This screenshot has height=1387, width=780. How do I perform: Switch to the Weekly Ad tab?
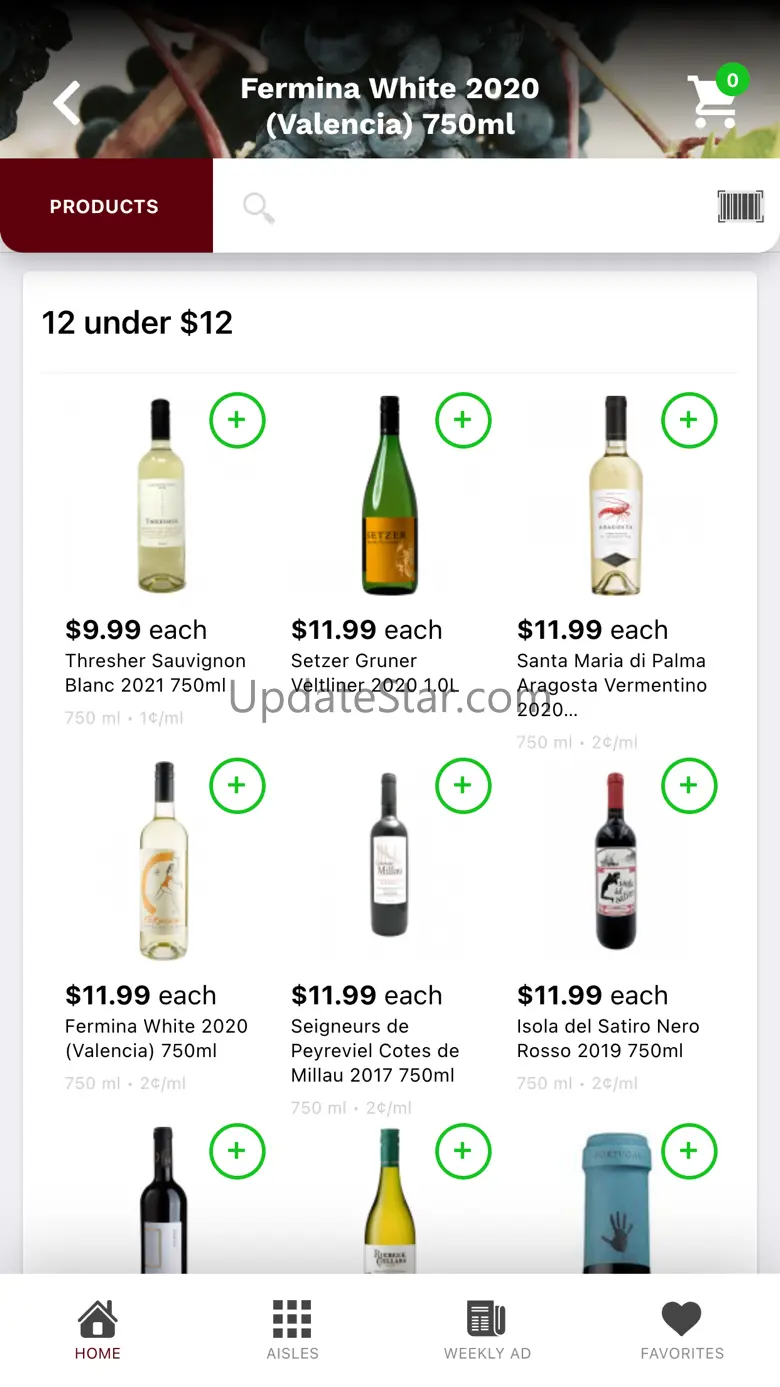pyautogui.click(x=487, y=1330)
